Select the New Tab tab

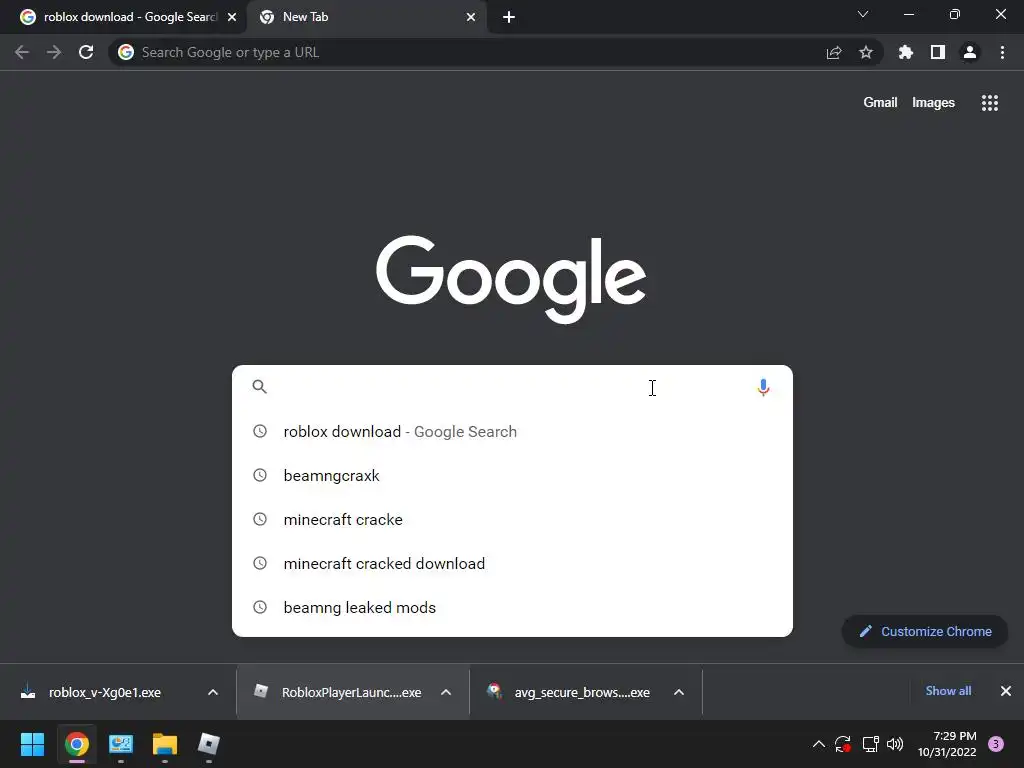[x=366, y=17]
